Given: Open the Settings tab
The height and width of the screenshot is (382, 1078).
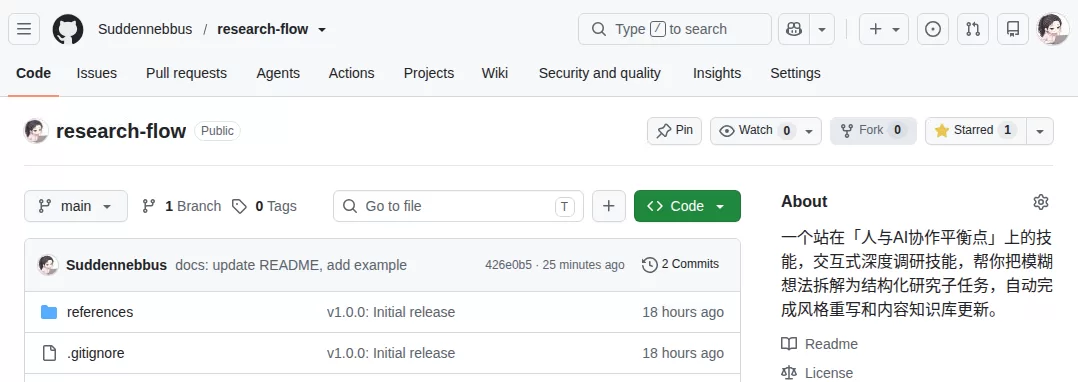Looking at the screenshot, I should coord(795,73).
